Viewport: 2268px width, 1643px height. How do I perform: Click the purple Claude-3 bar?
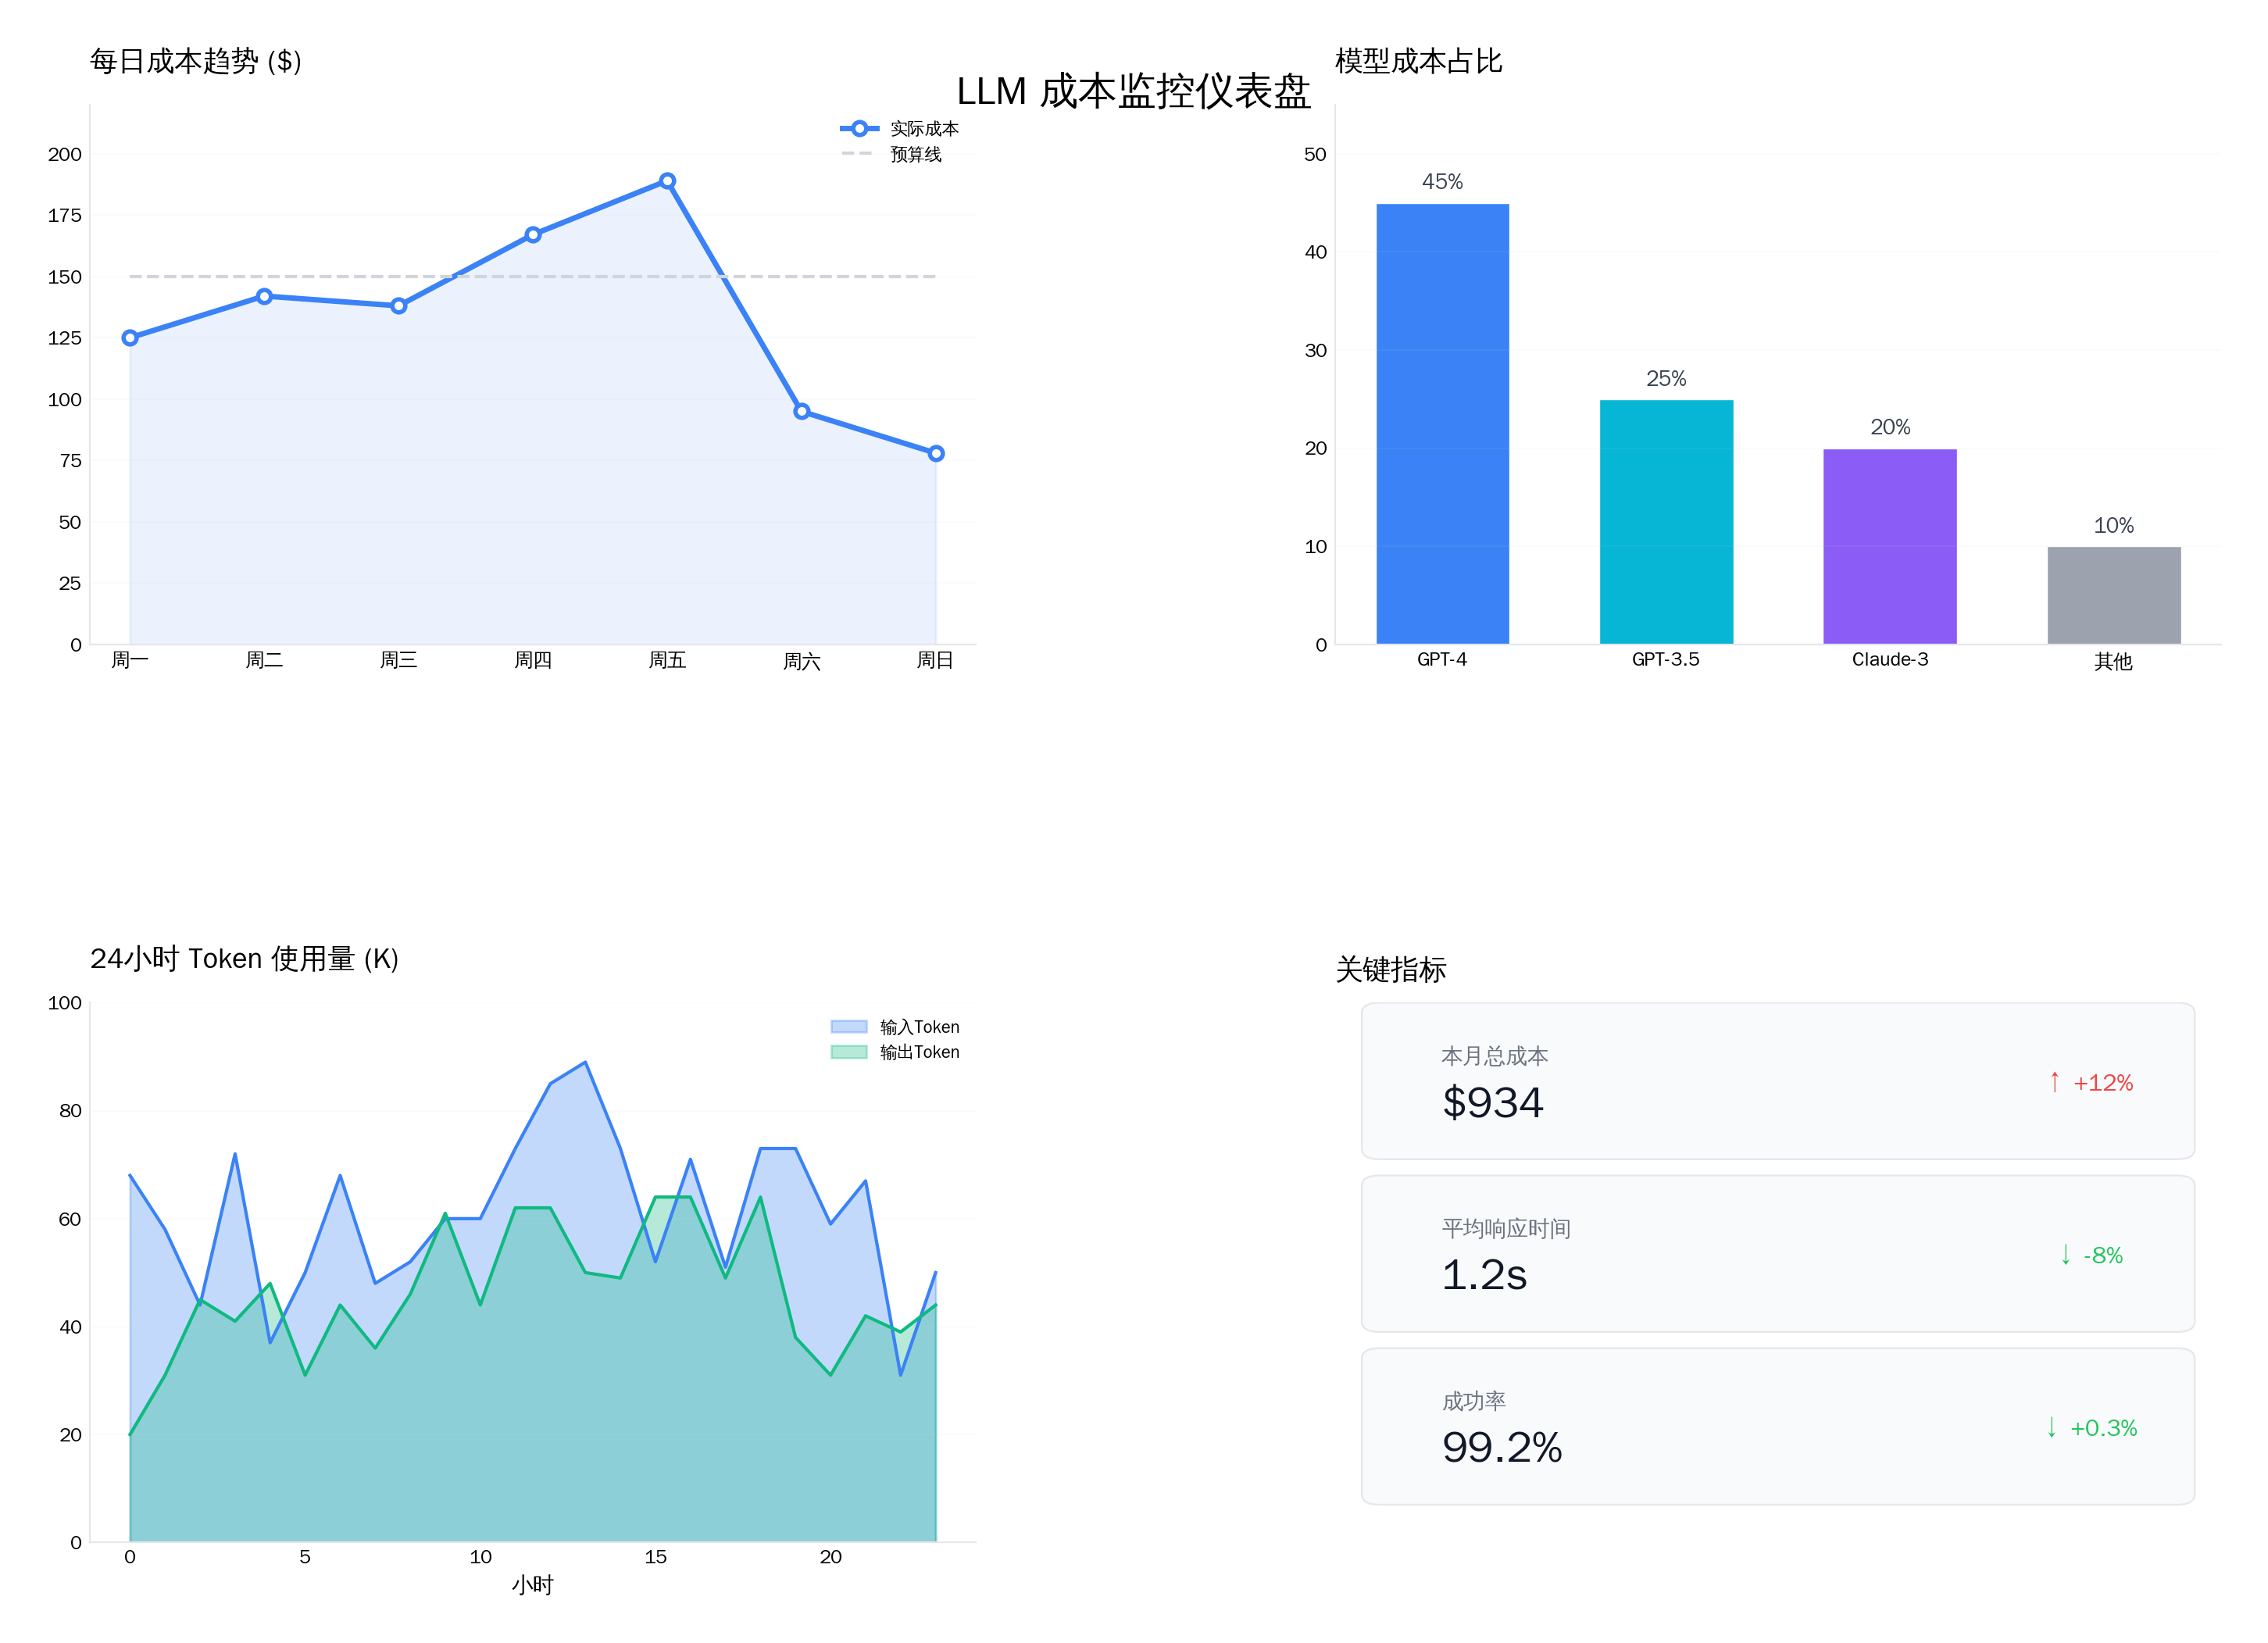pyautogui.click(x=1889, y=546)
